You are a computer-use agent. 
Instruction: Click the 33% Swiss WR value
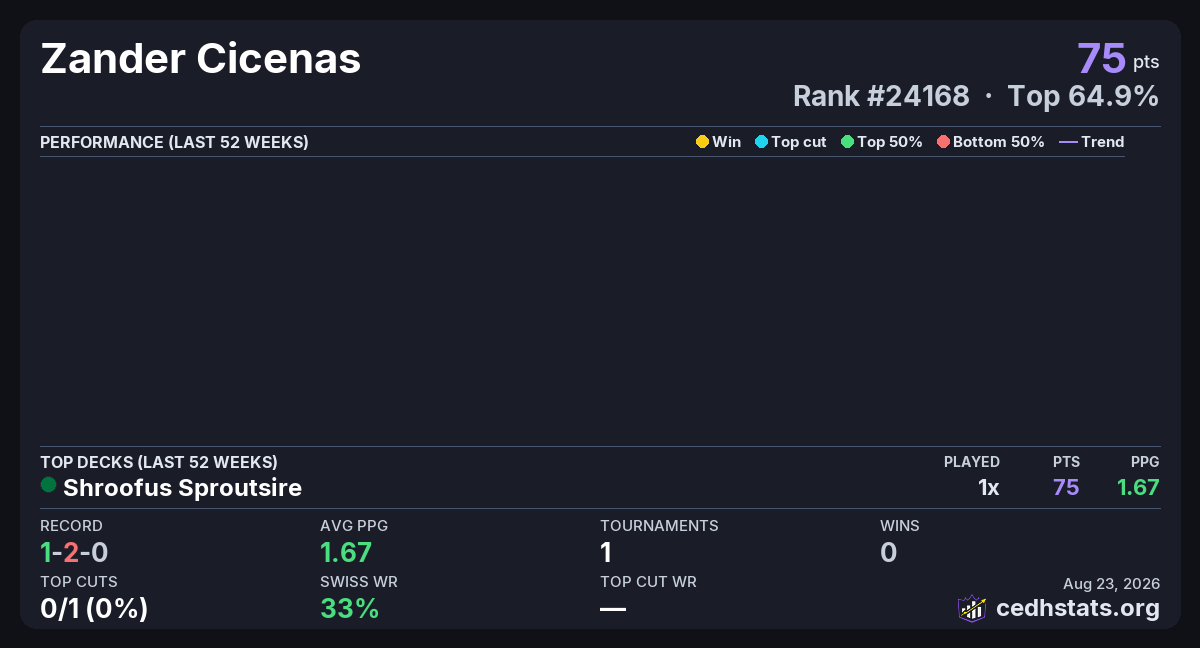click(x=350, y=608)
